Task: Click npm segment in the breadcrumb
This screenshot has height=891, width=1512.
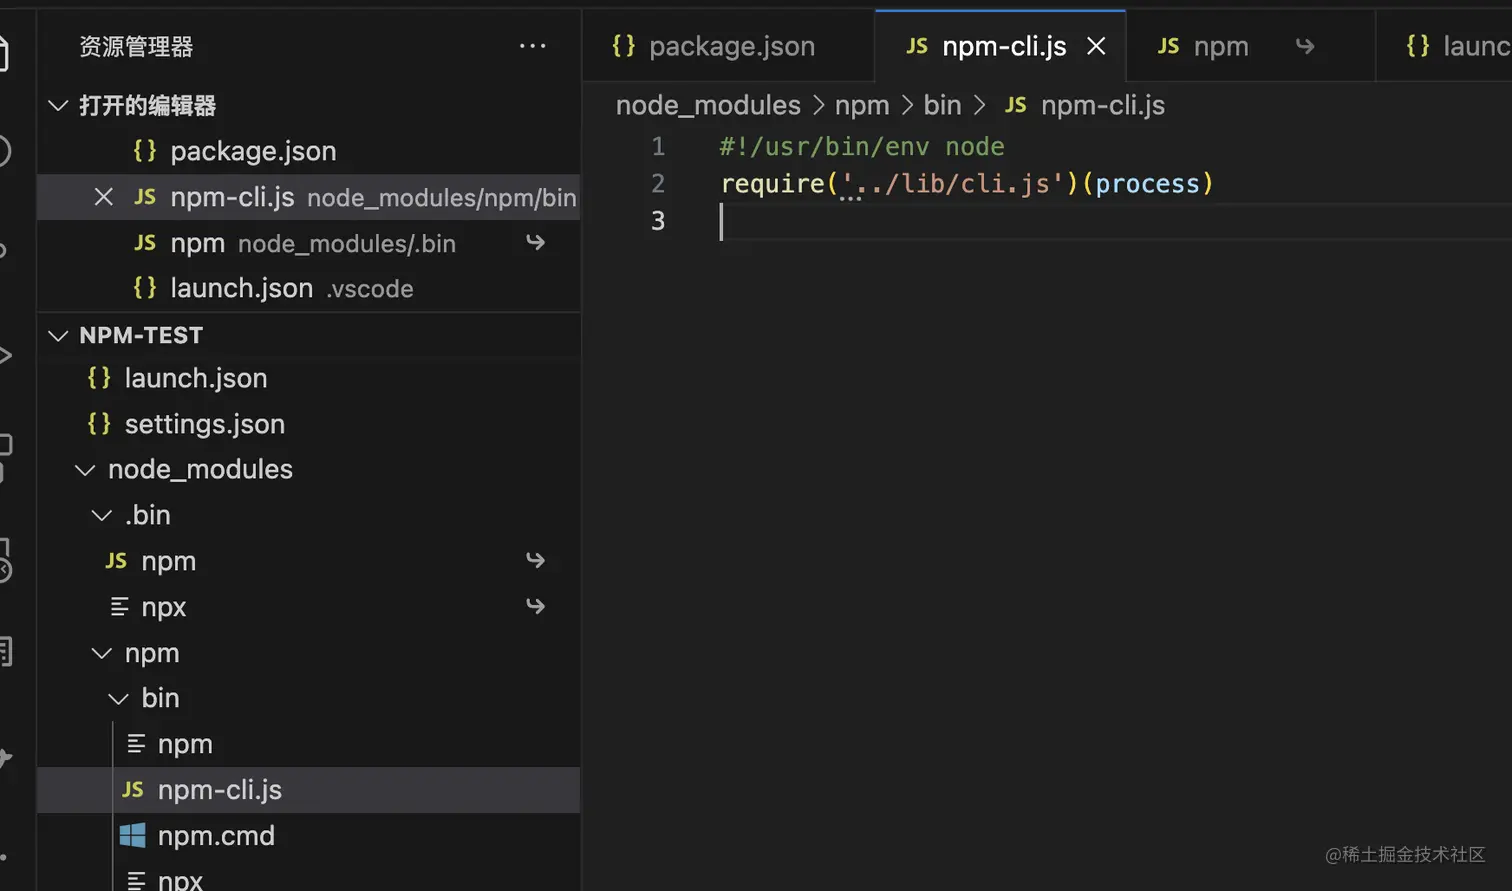Action: [x=862, y=105]
